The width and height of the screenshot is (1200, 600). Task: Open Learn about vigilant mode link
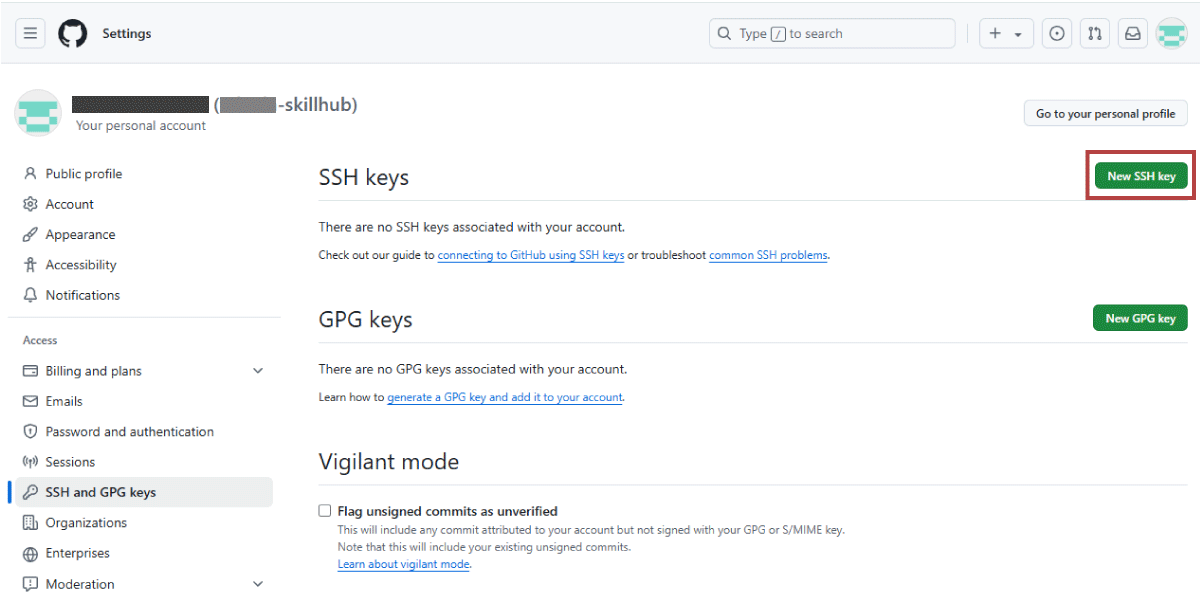404,564
